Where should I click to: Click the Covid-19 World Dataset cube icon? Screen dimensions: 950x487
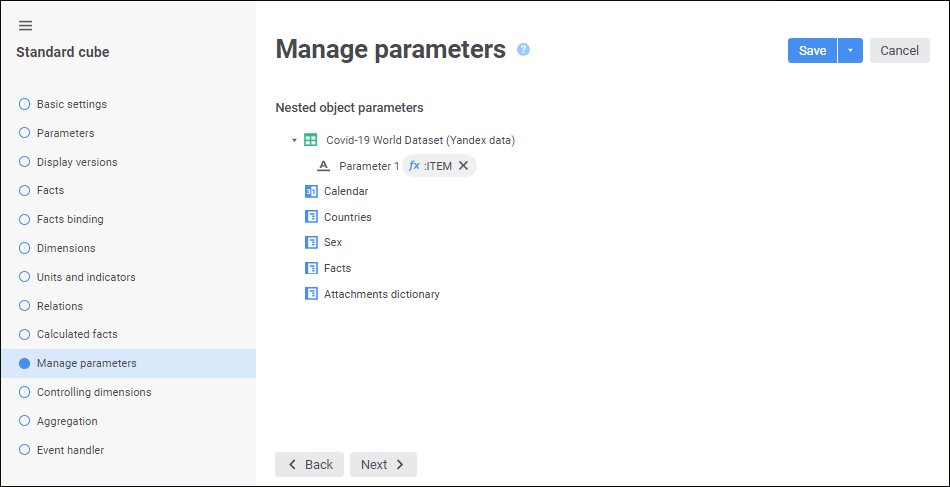311,140
